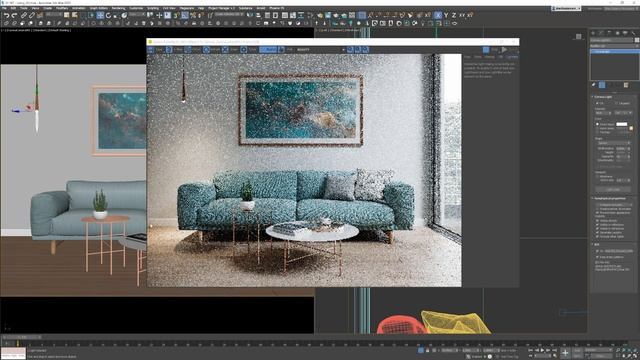The height and width of the screenshot is (360, 640).
Task: Toggle the Occlude other lights checkbox
Action: click(597, 237)
